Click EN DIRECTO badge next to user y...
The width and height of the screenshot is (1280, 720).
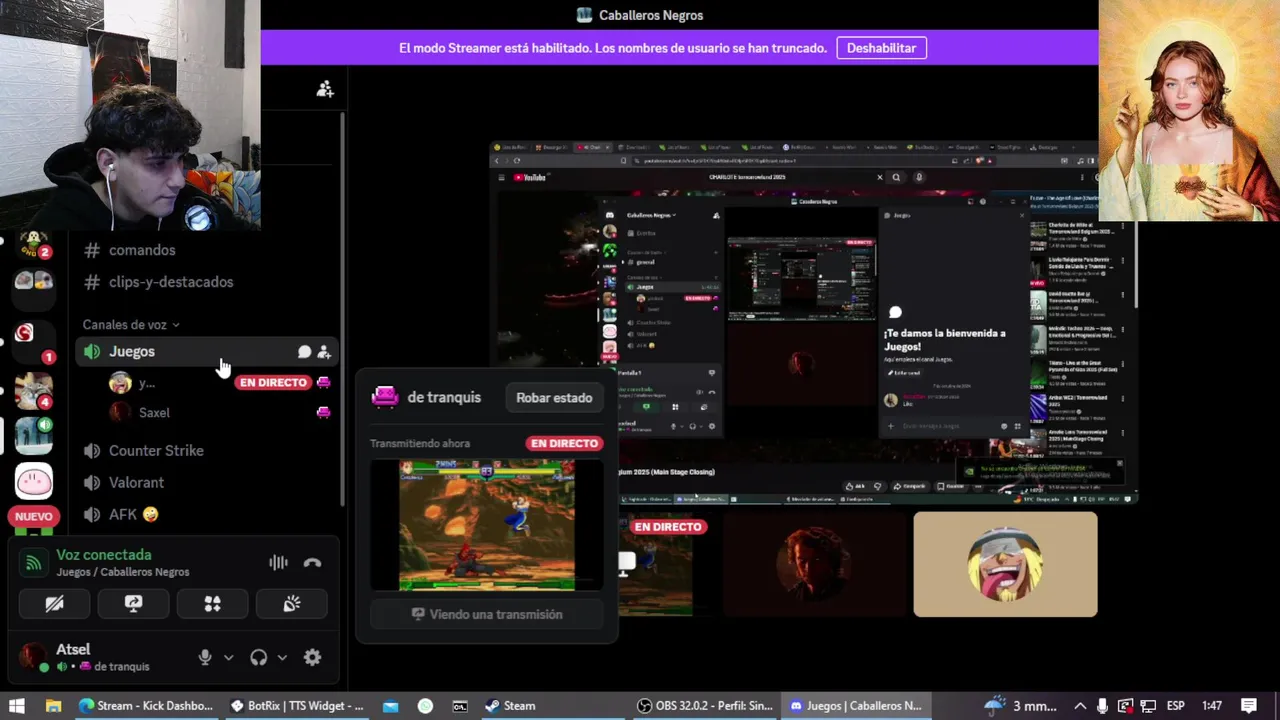point(273,382)
